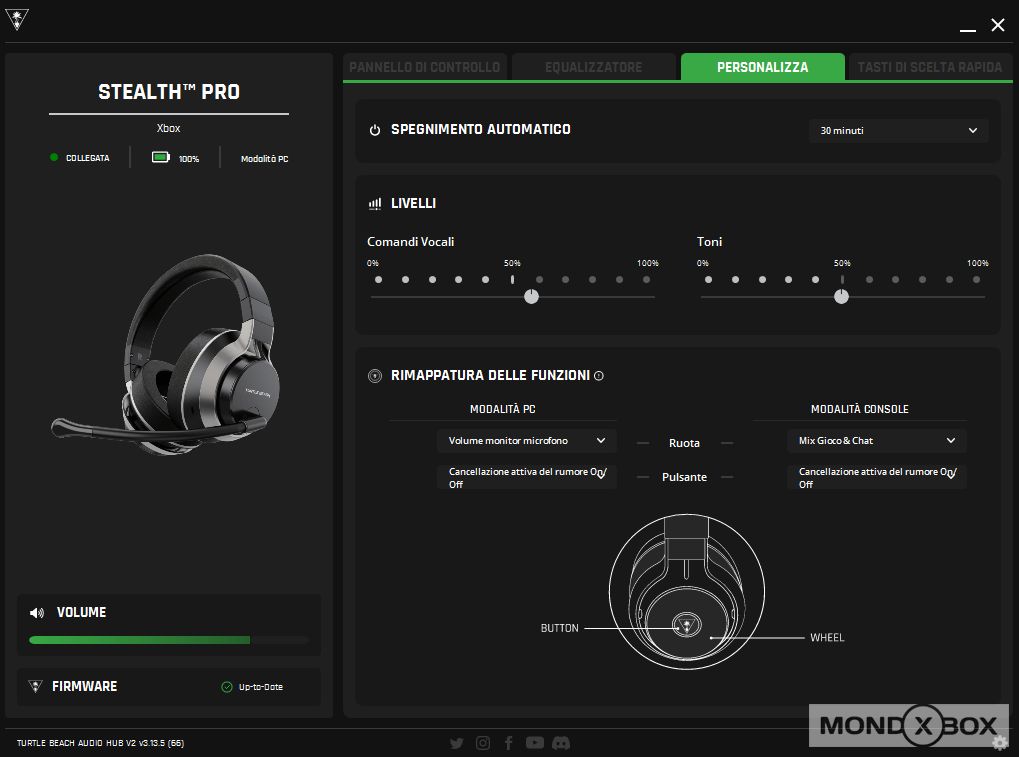The height and width of the screenshot is (757, 1019).
Task: Open the YouTube channel icon
Action: click(535, 743)
